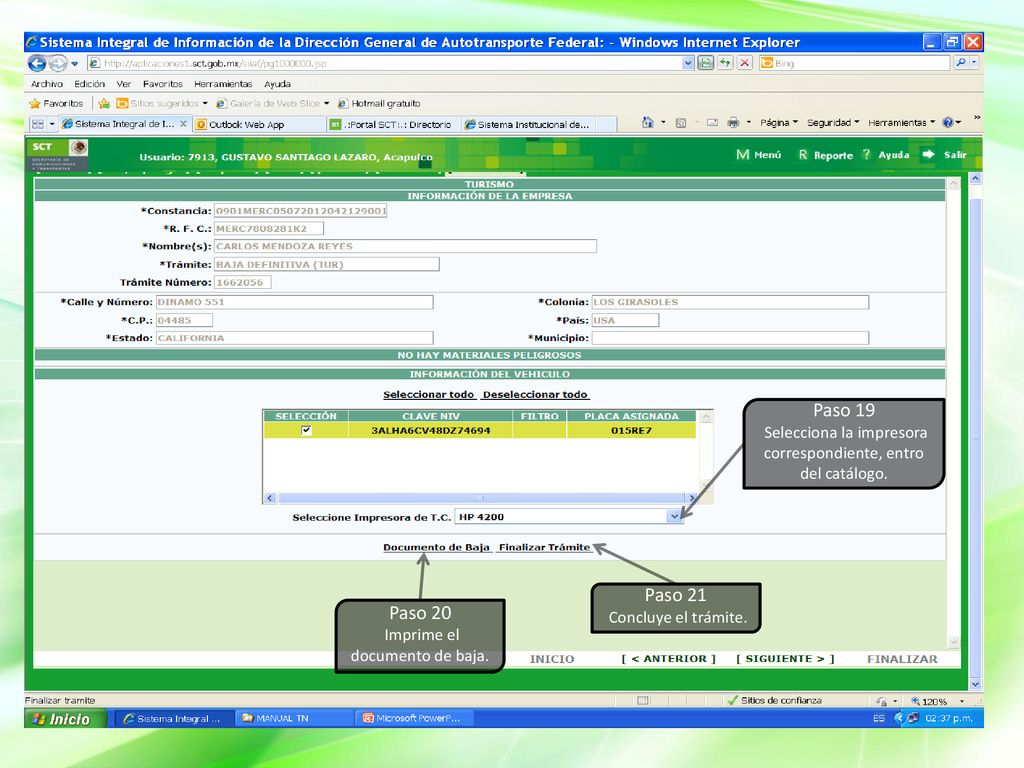This screenshot has width=1024, height=768.
Task: Click the Quick Tabs grid icon
Action: [38, 124]
